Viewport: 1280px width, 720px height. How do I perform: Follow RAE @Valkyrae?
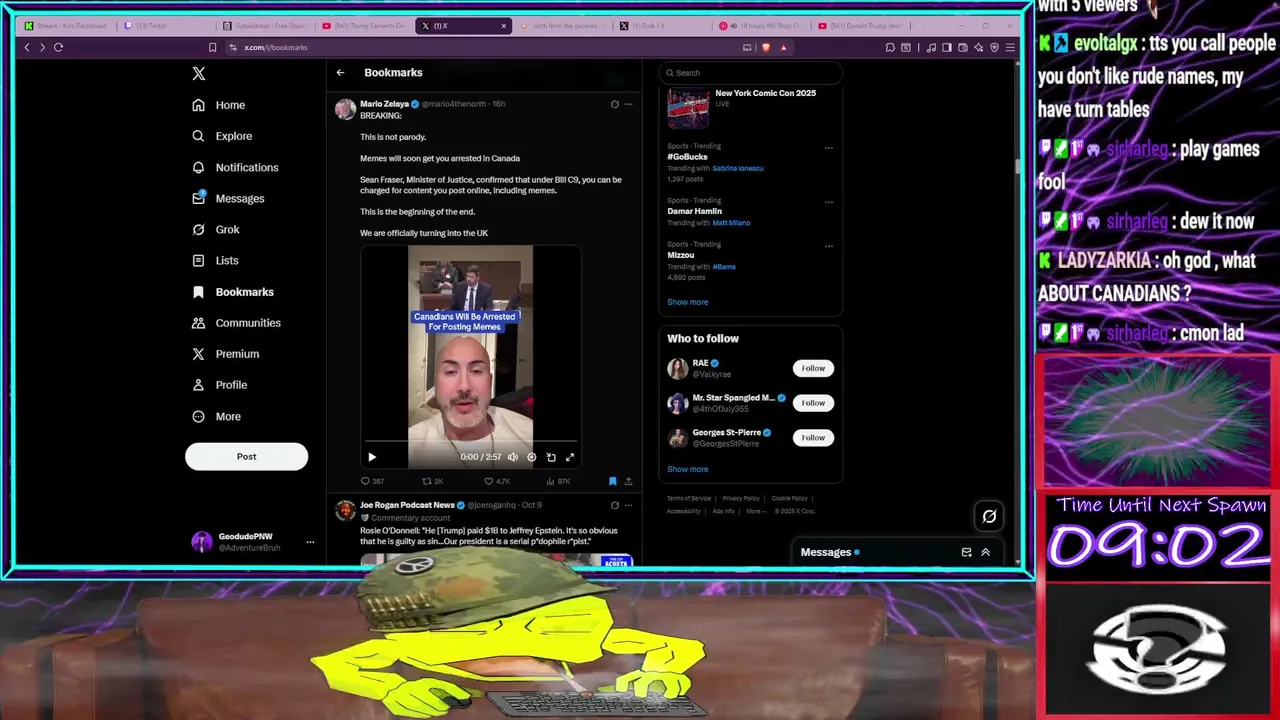(x=813, y=368)
